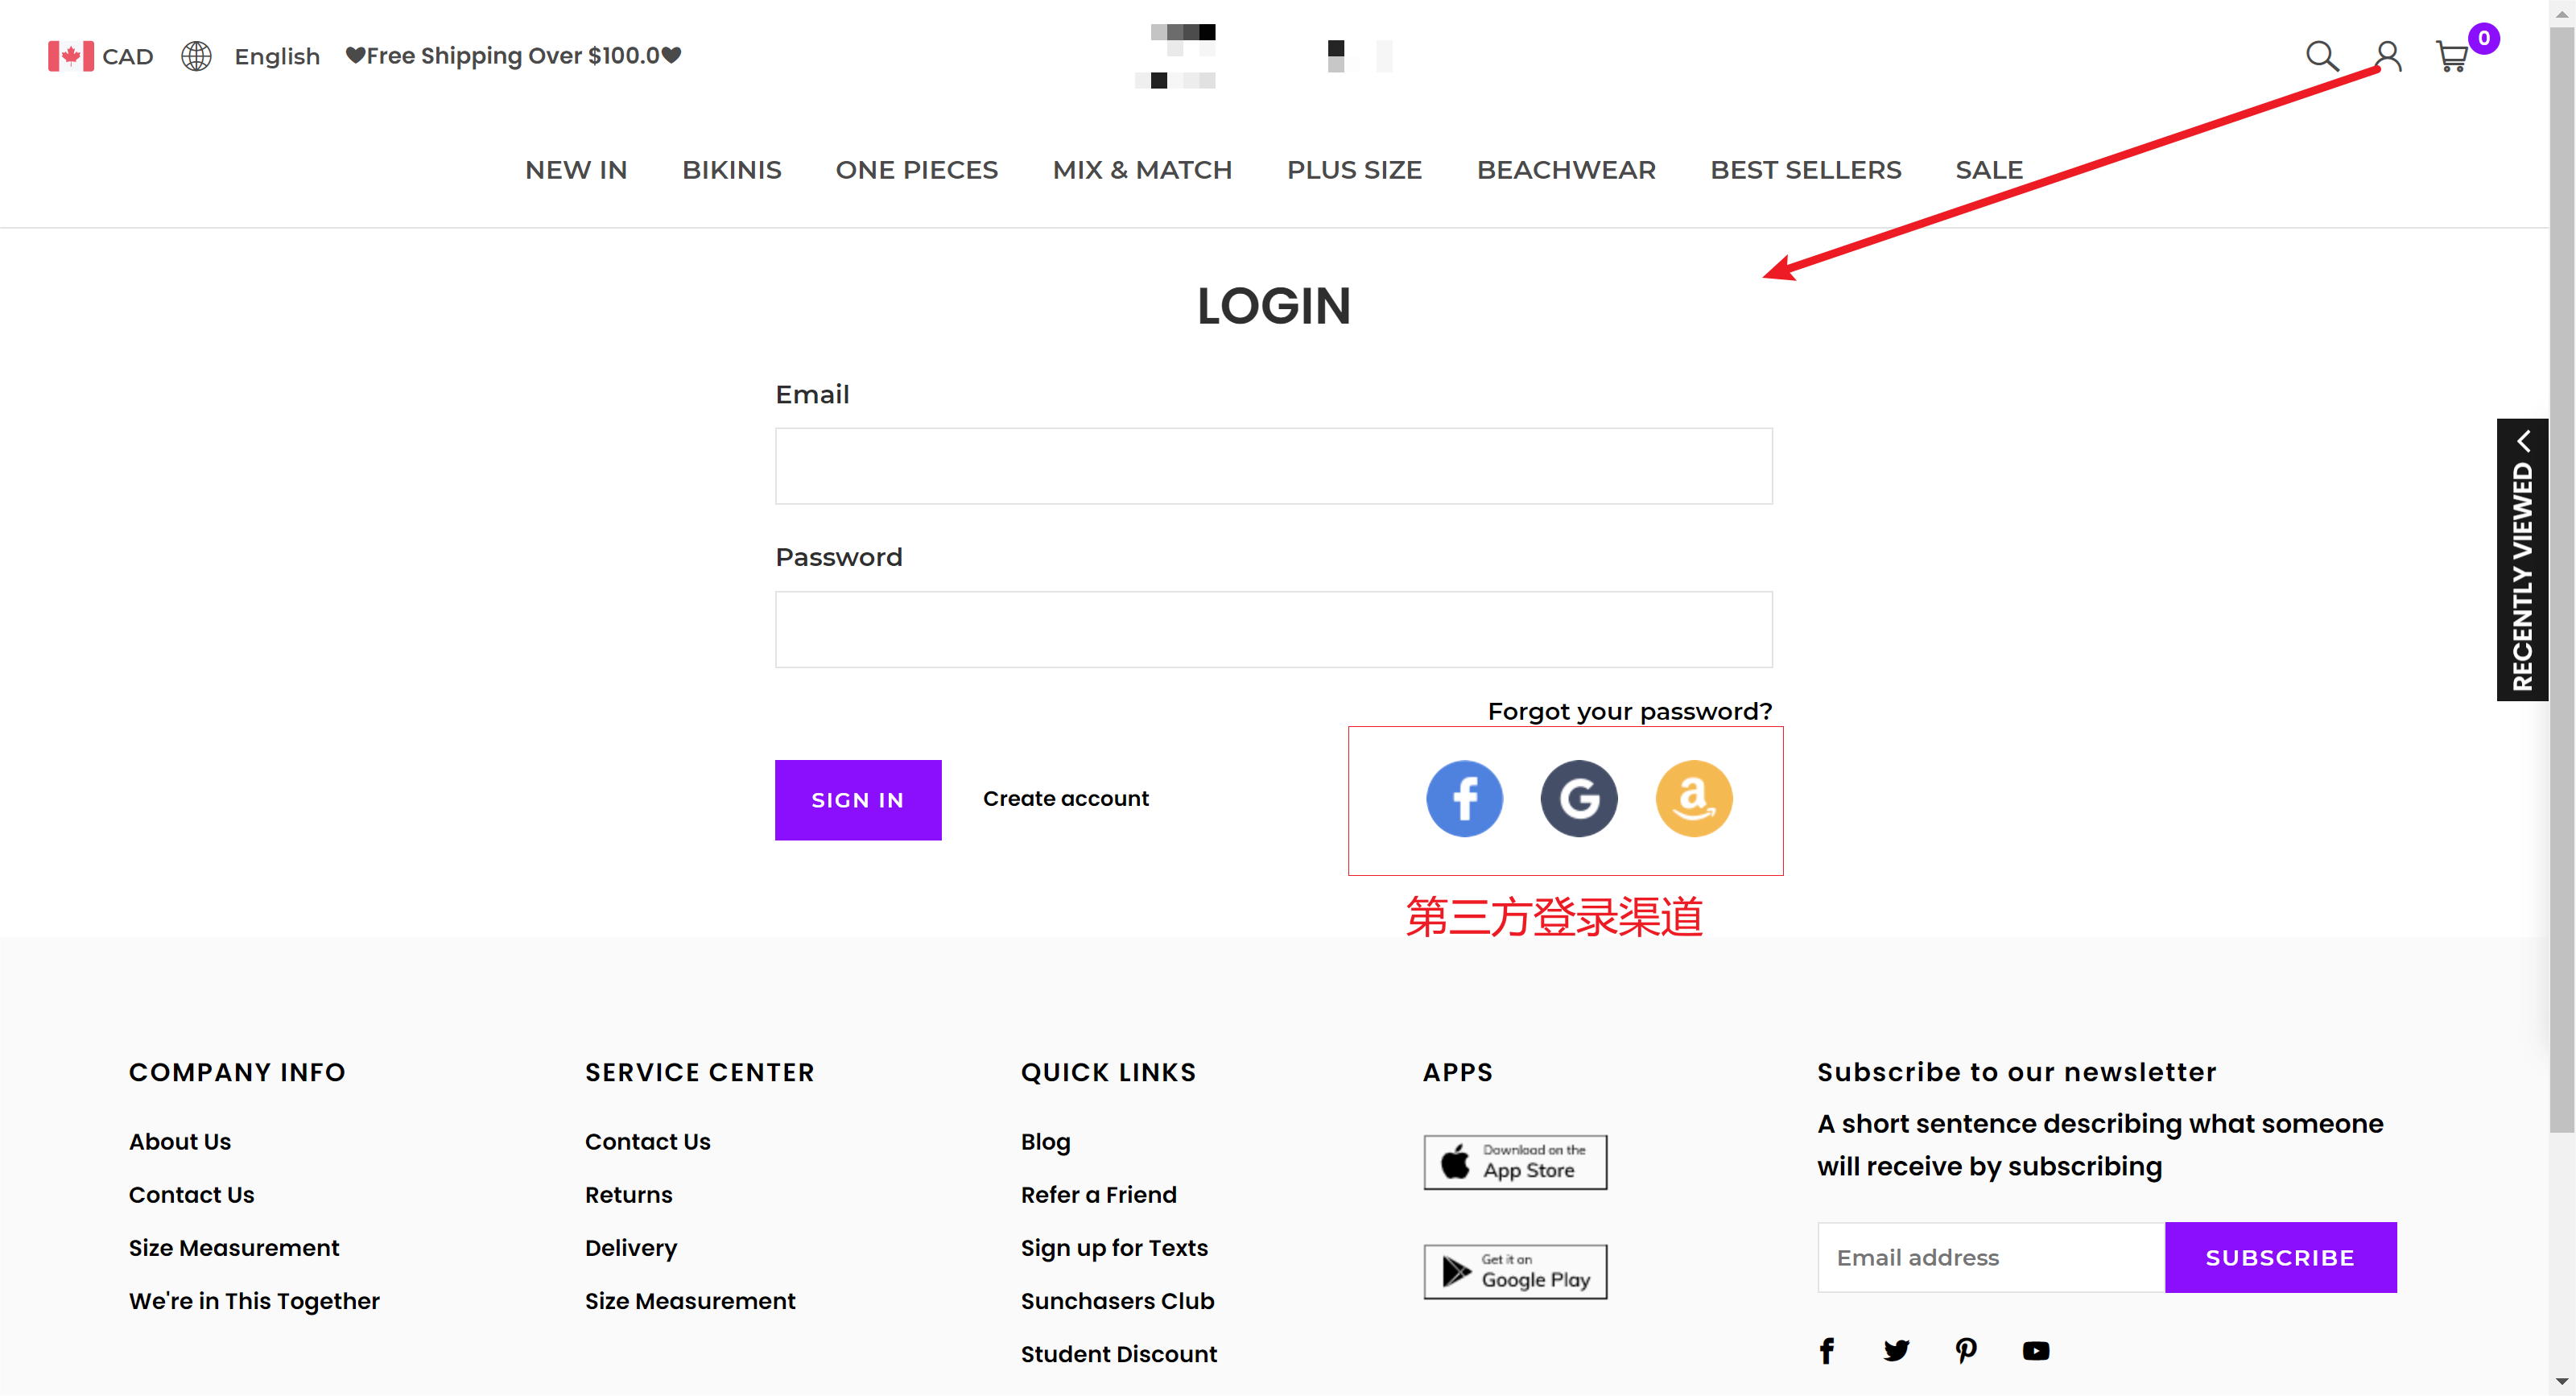Sign in with Facebook icon
The image size is (2576, 1396).
click(1464, 798)
